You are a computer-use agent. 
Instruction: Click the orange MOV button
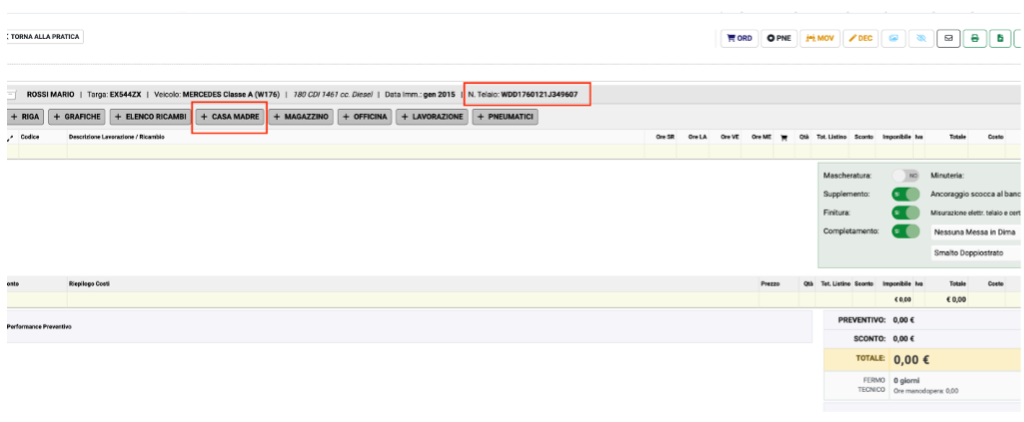[820, 39]
